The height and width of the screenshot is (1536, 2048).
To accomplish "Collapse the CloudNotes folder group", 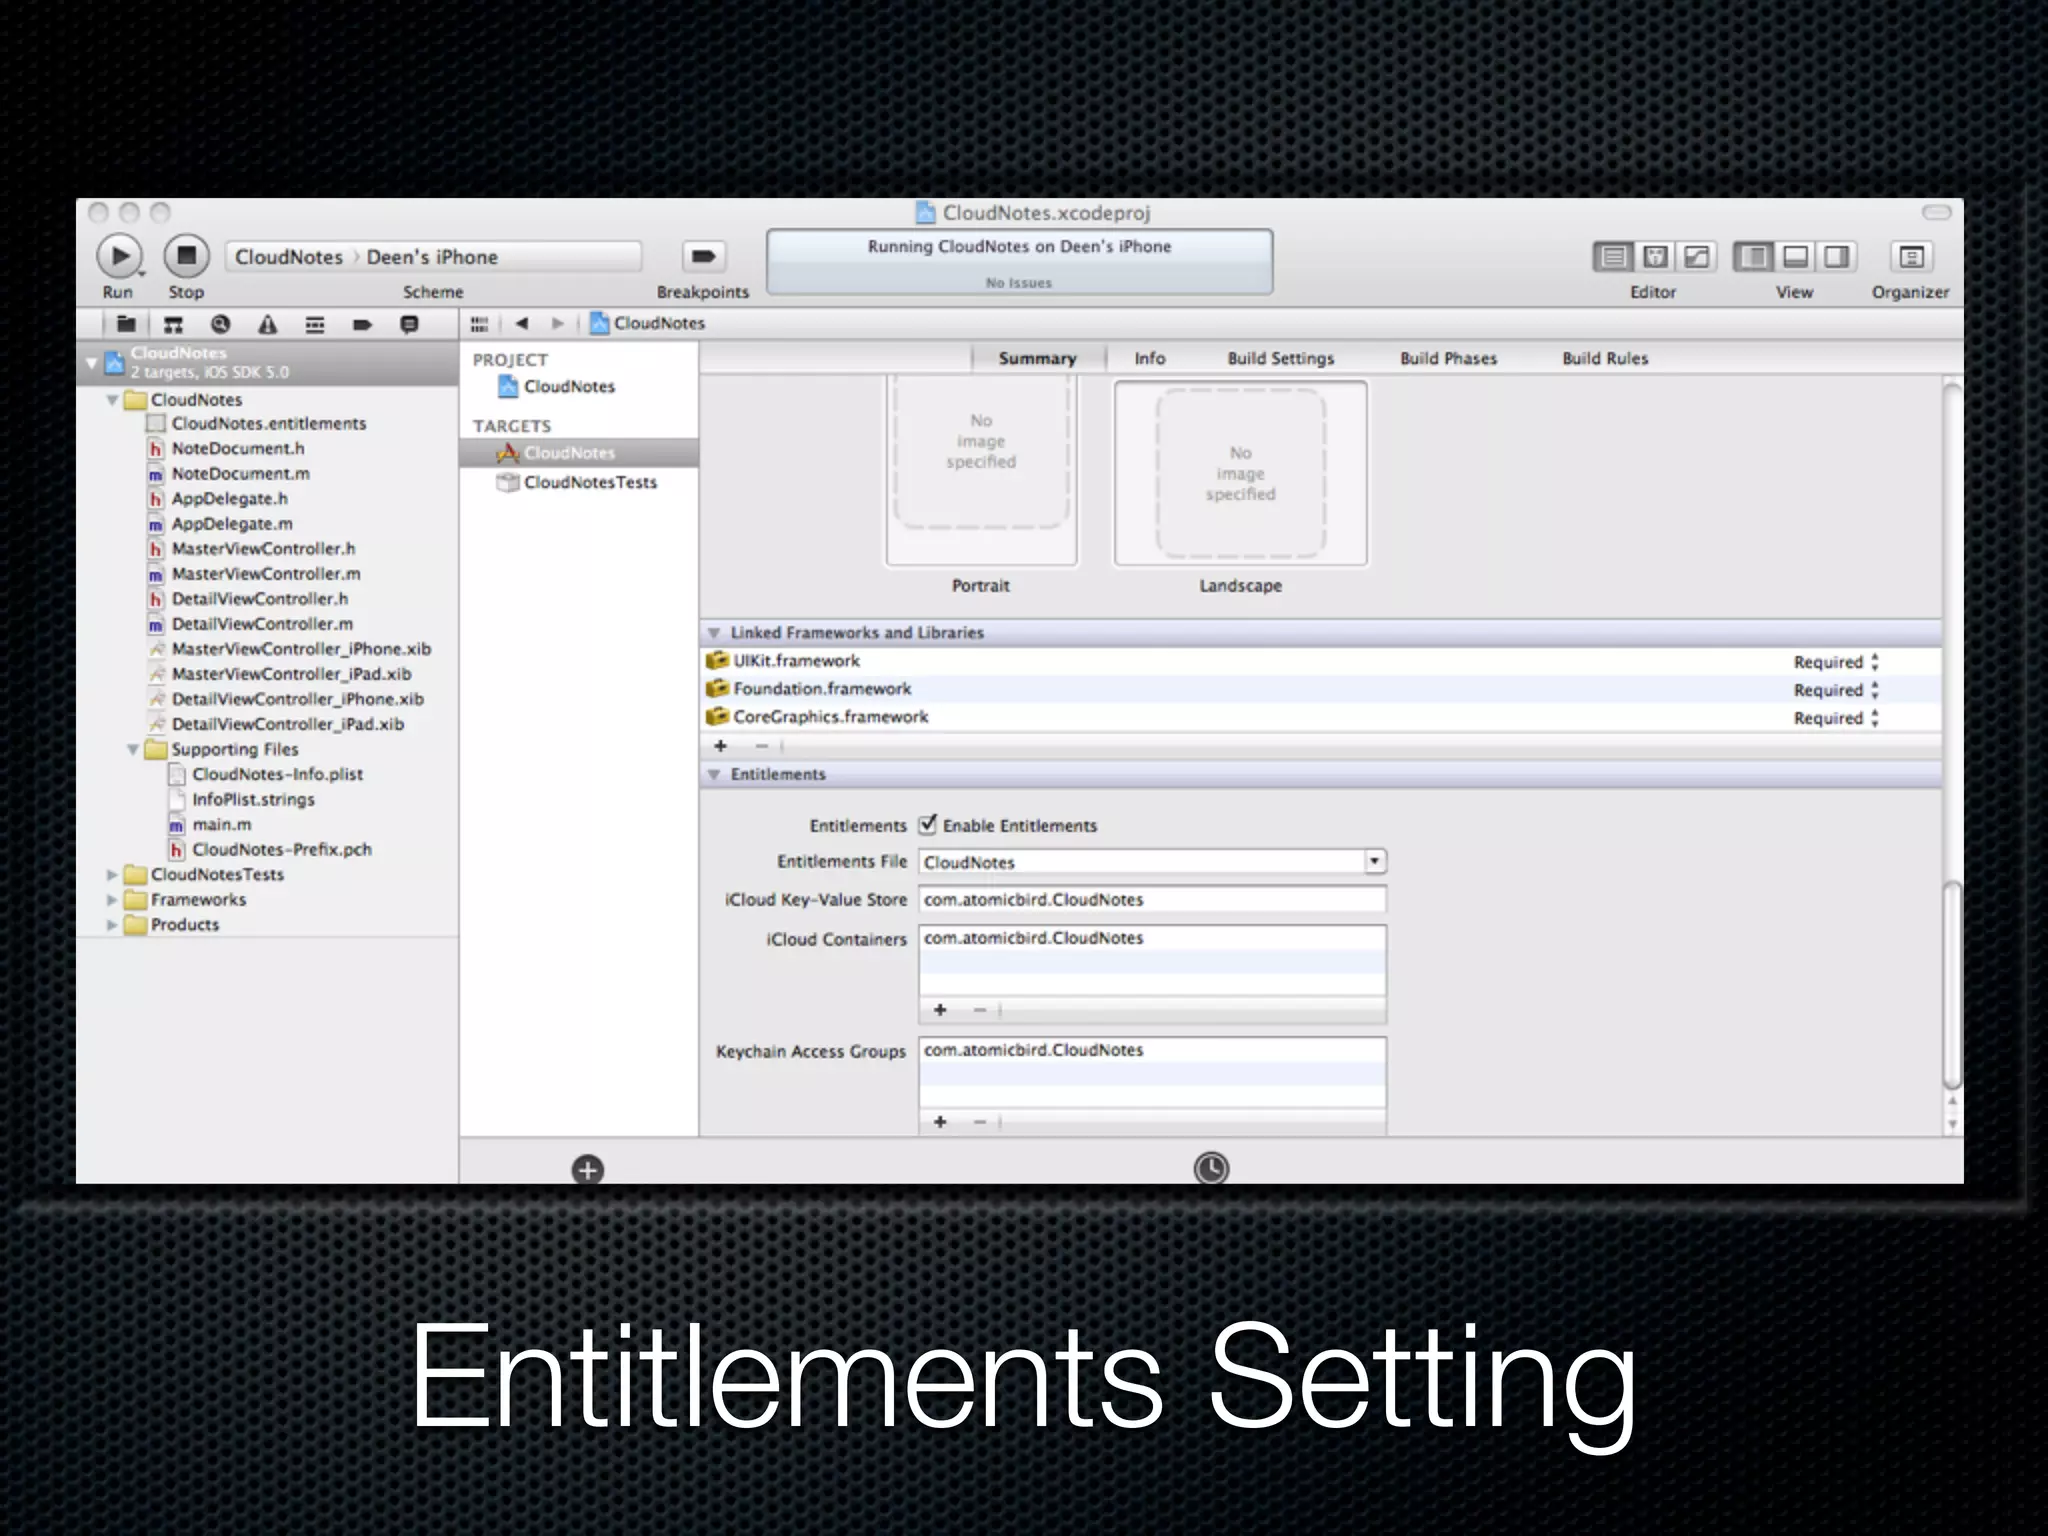I will point(112,400).
